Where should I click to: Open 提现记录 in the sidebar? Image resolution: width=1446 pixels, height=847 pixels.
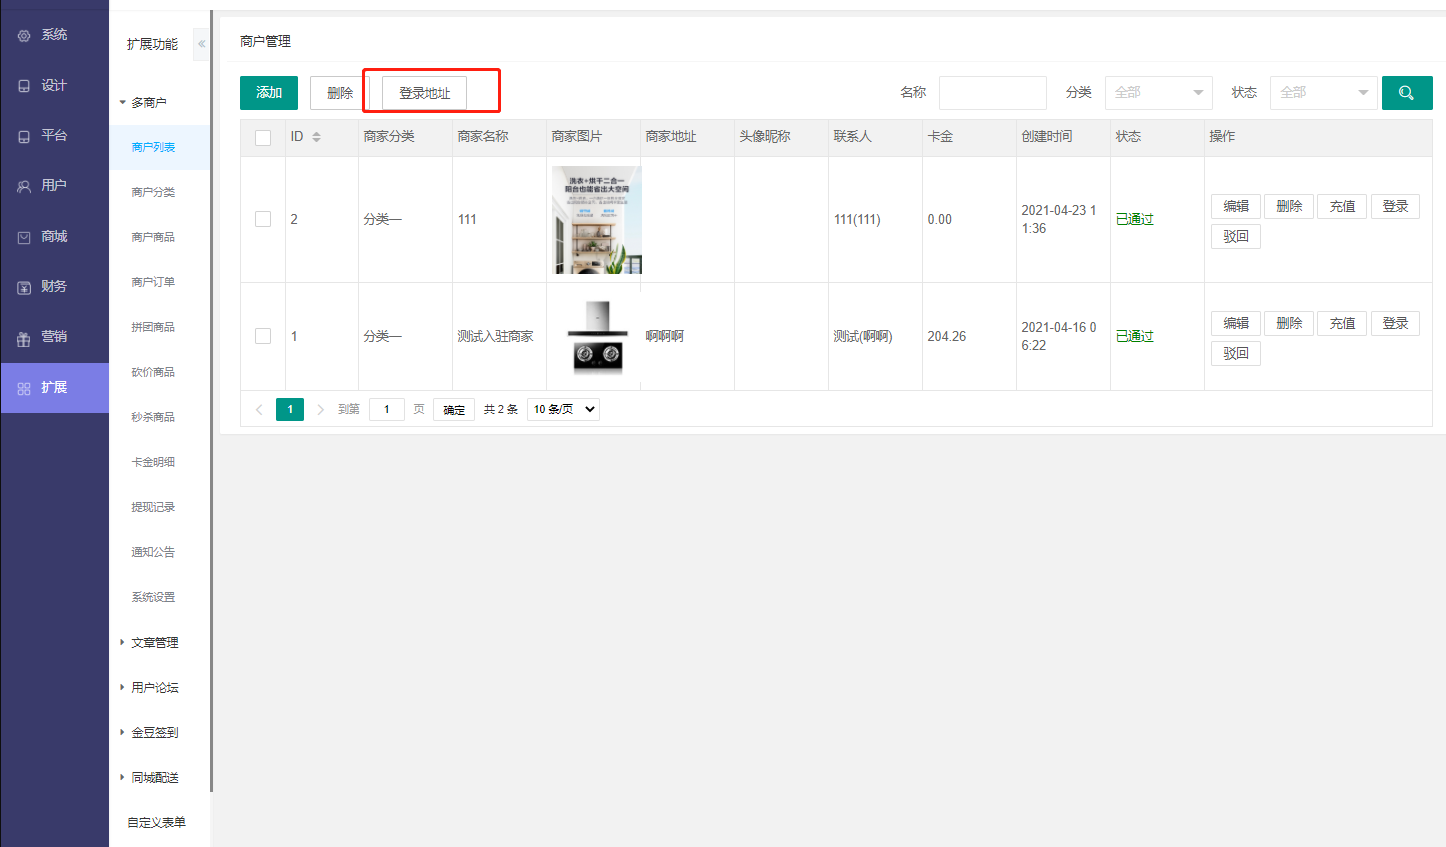click(153, 507)
